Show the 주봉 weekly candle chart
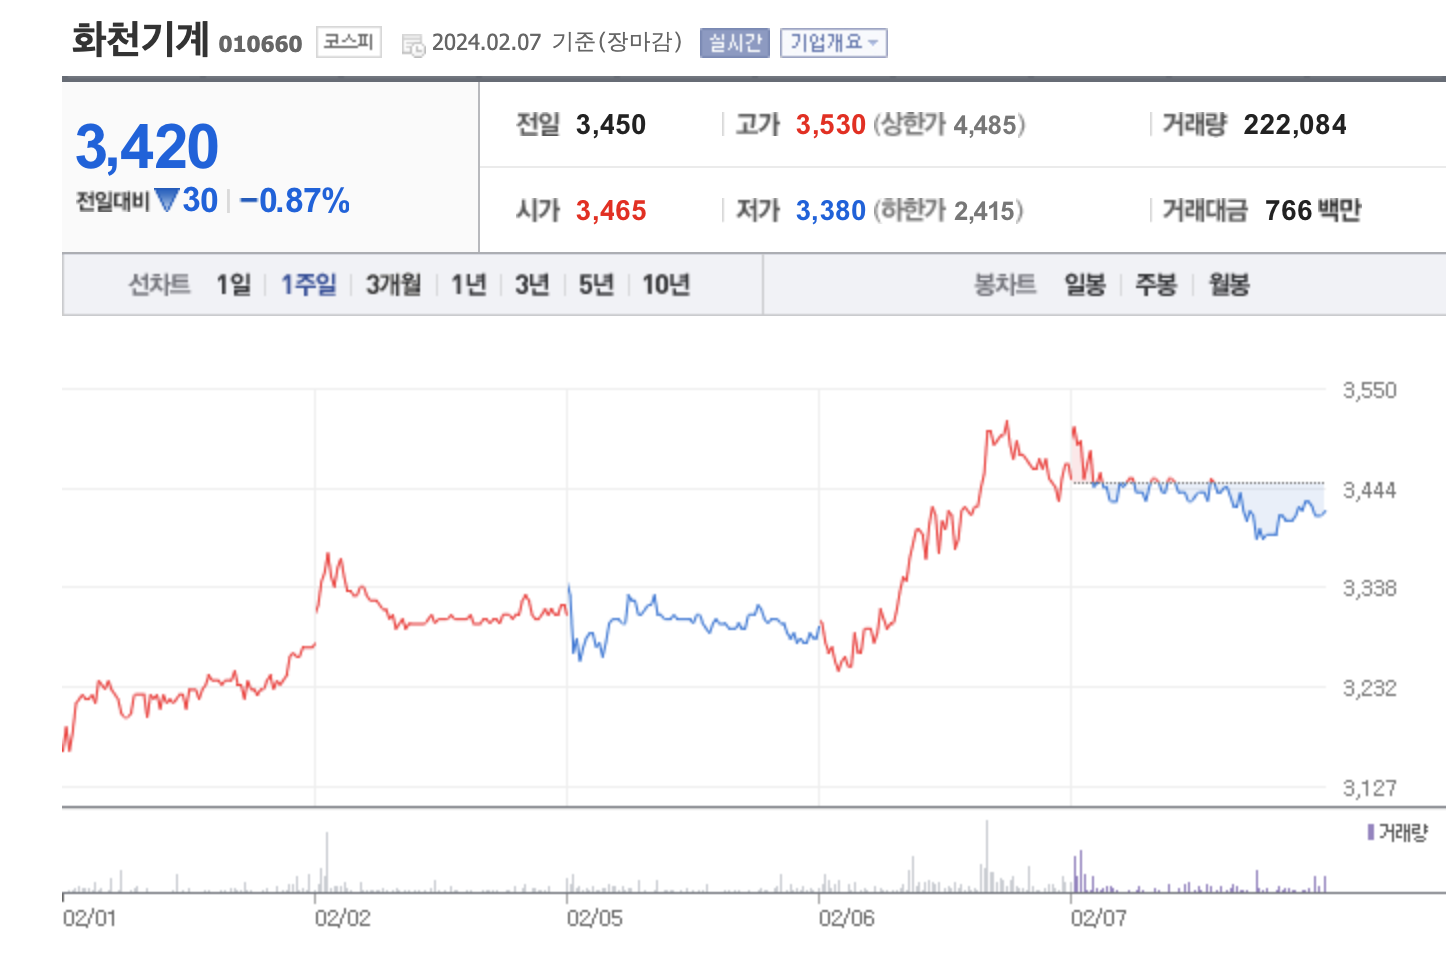 1156,285
